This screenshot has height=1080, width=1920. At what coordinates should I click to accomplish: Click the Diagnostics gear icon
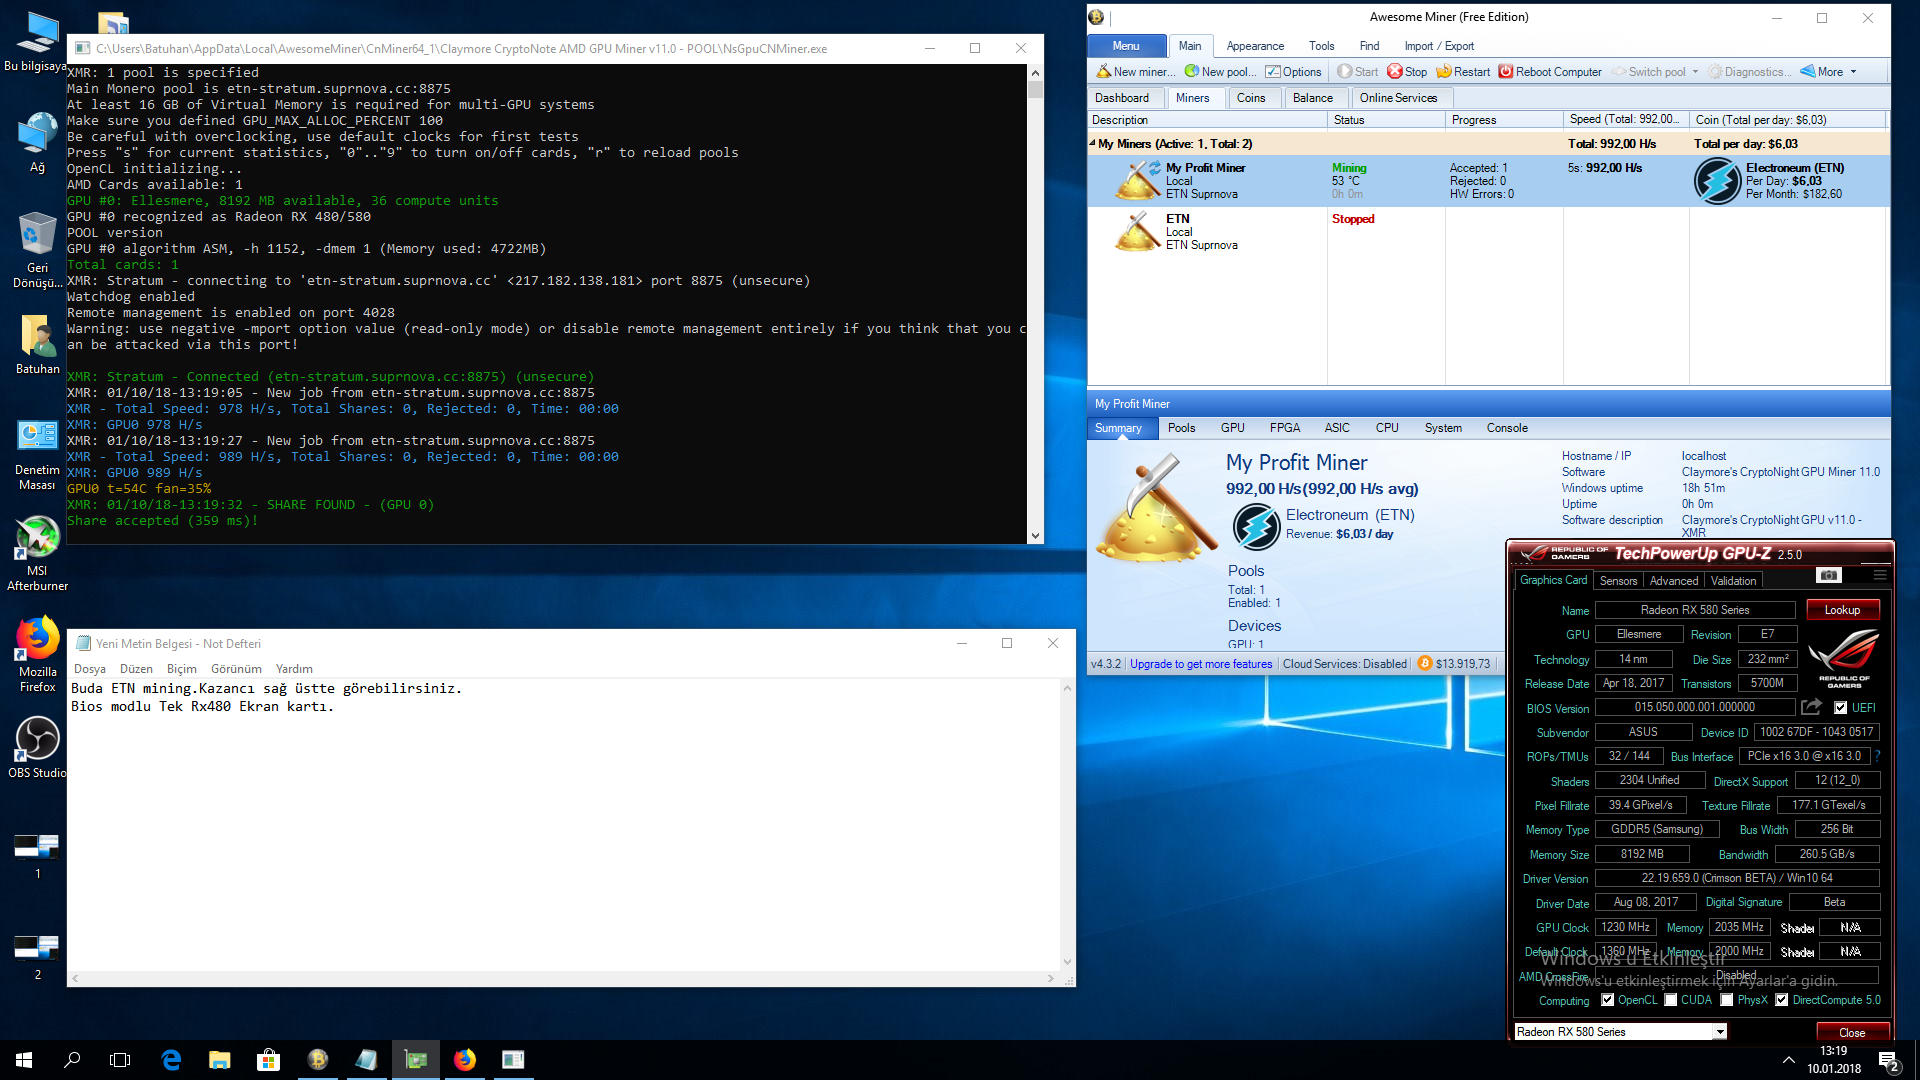[1715, 71]
